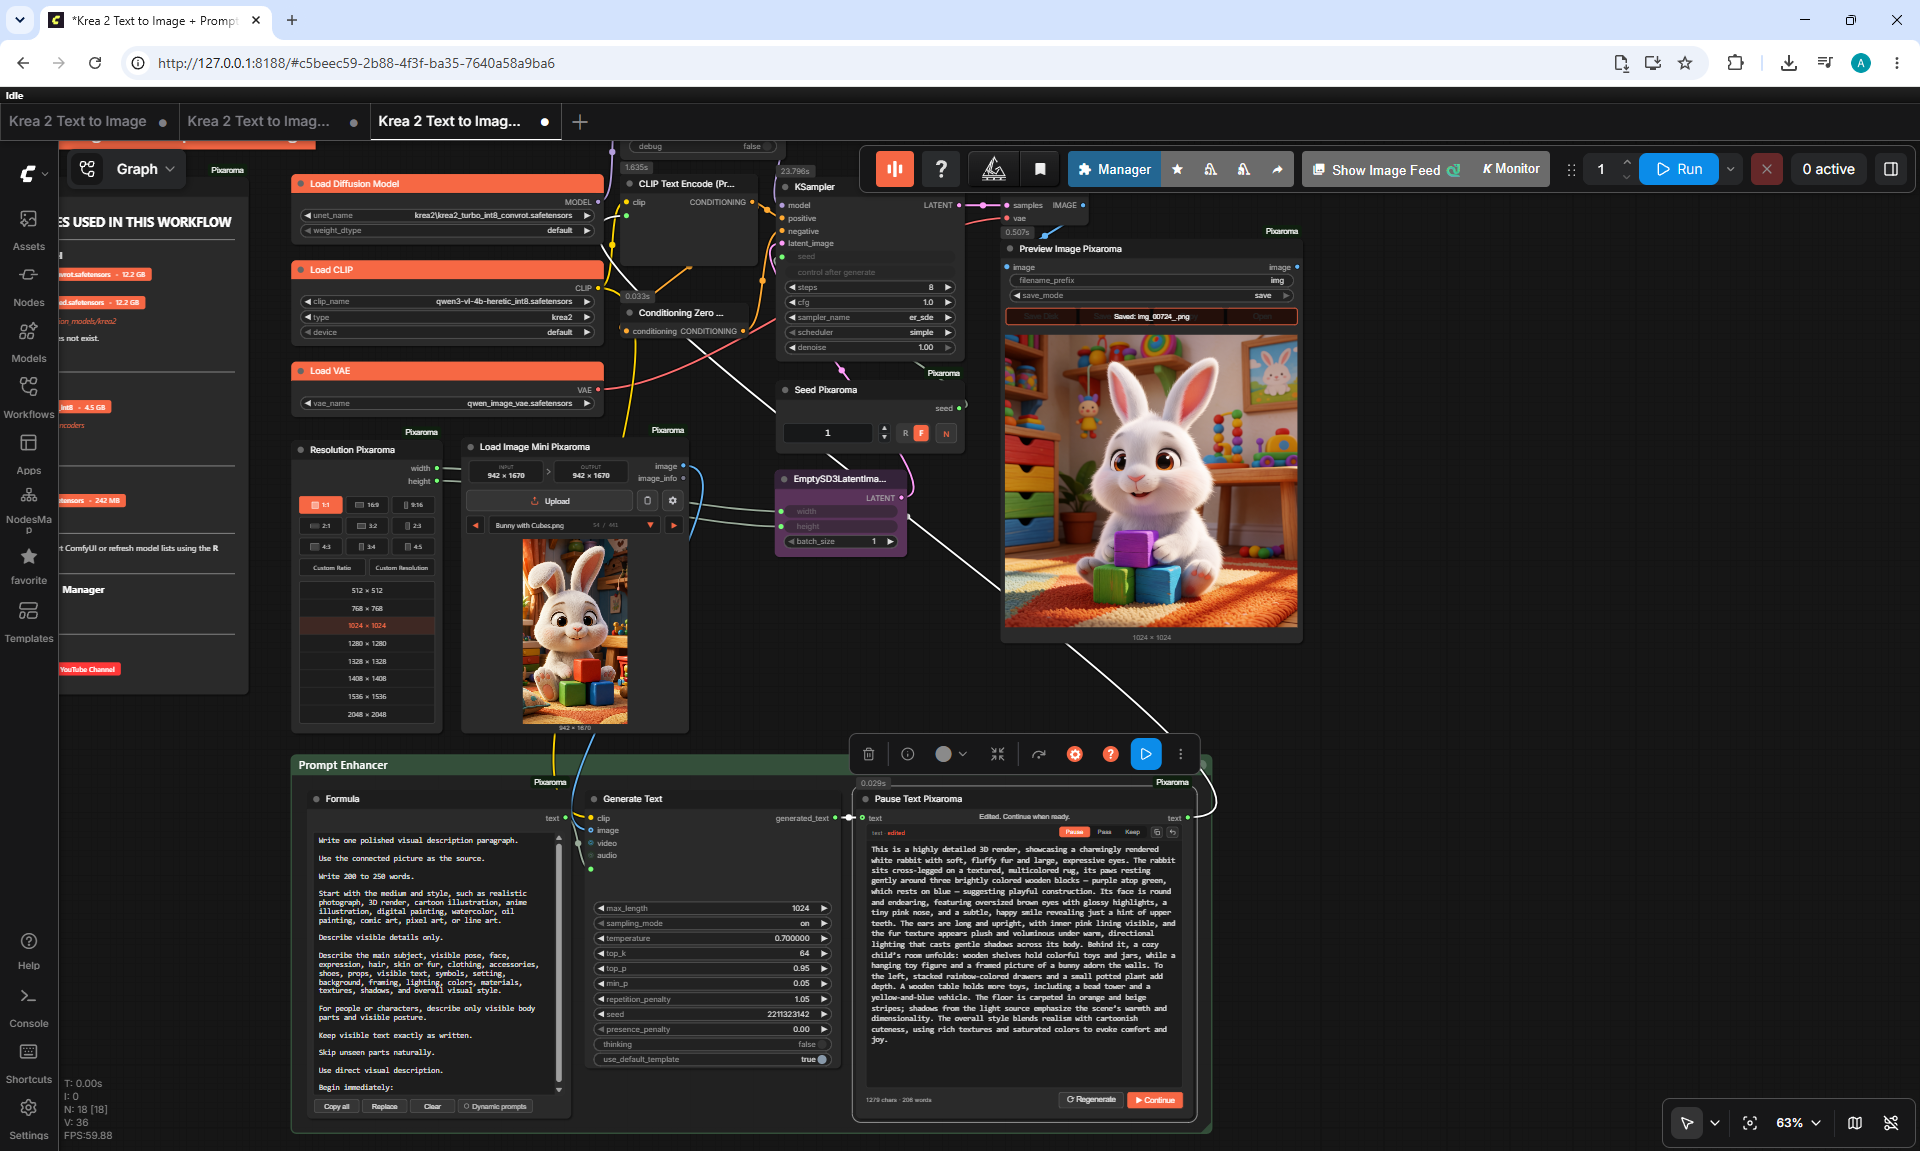Cancel current run with red X button
The height and width of the screenshot is (1151, 1920).
1767,169
